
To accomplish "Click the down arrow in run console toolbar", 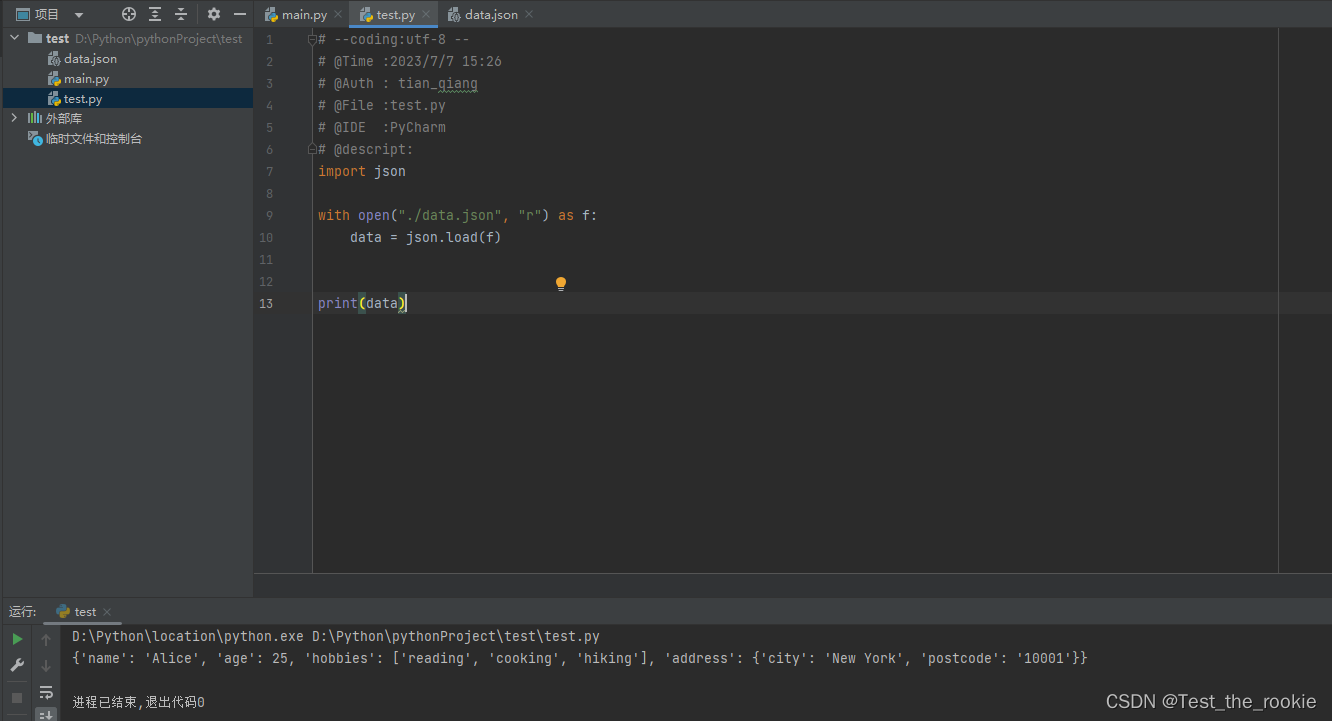I will pos(46,665).
